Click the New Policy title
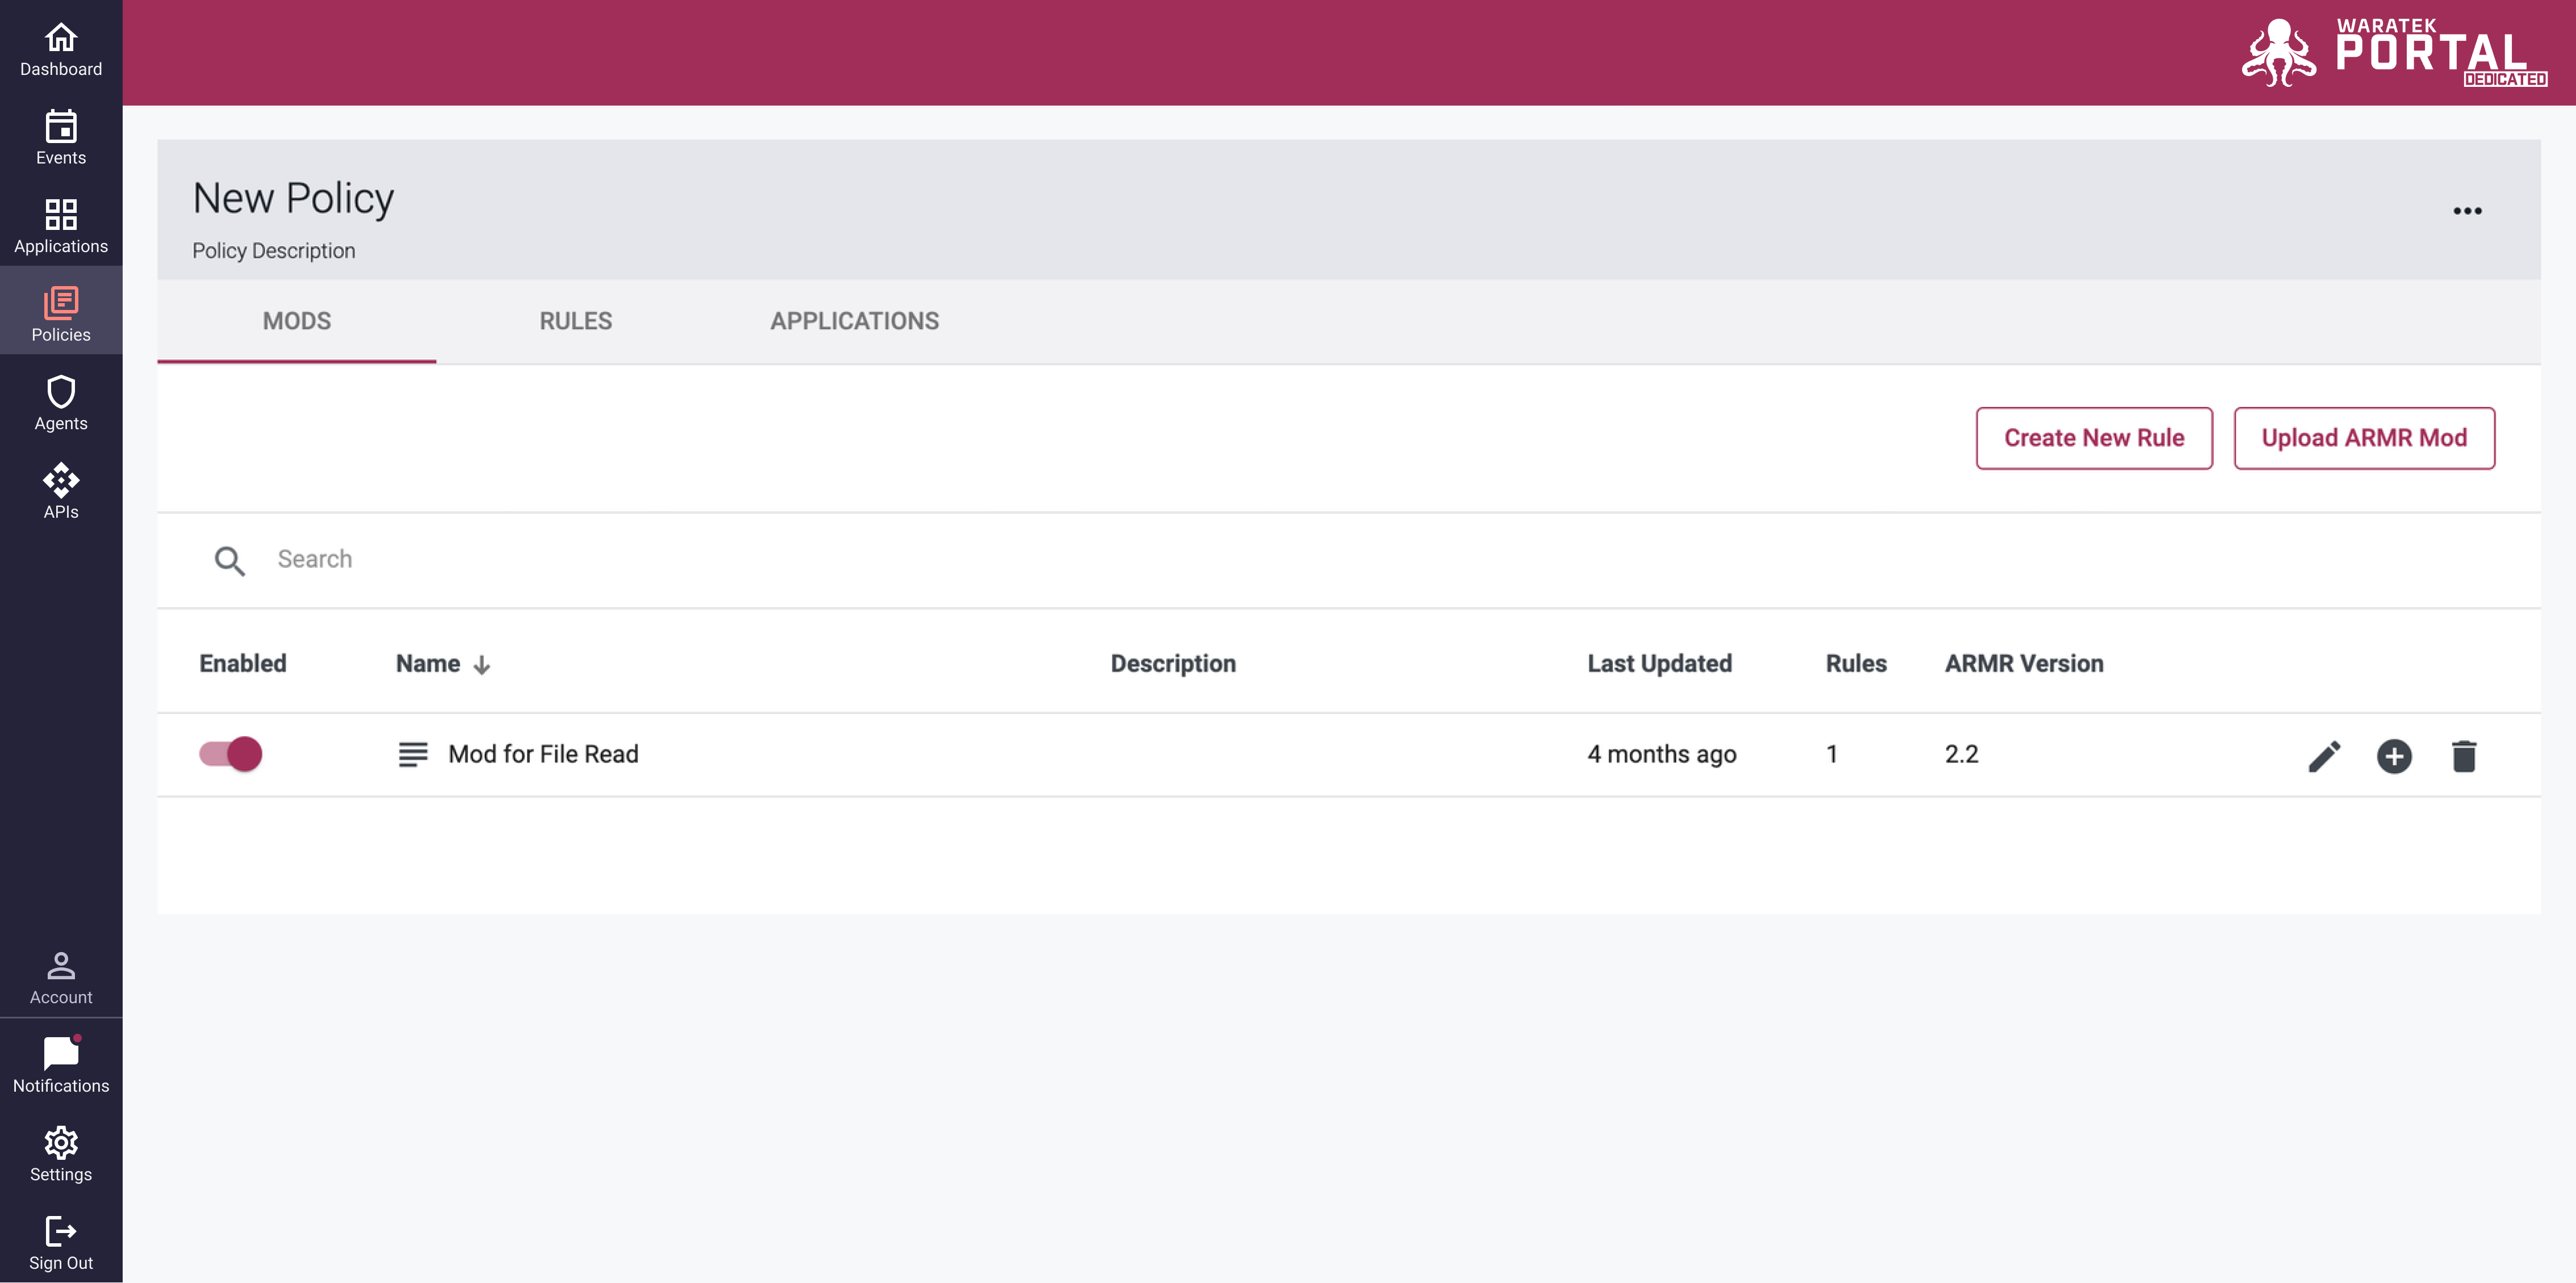 click(x=293, y=198)
